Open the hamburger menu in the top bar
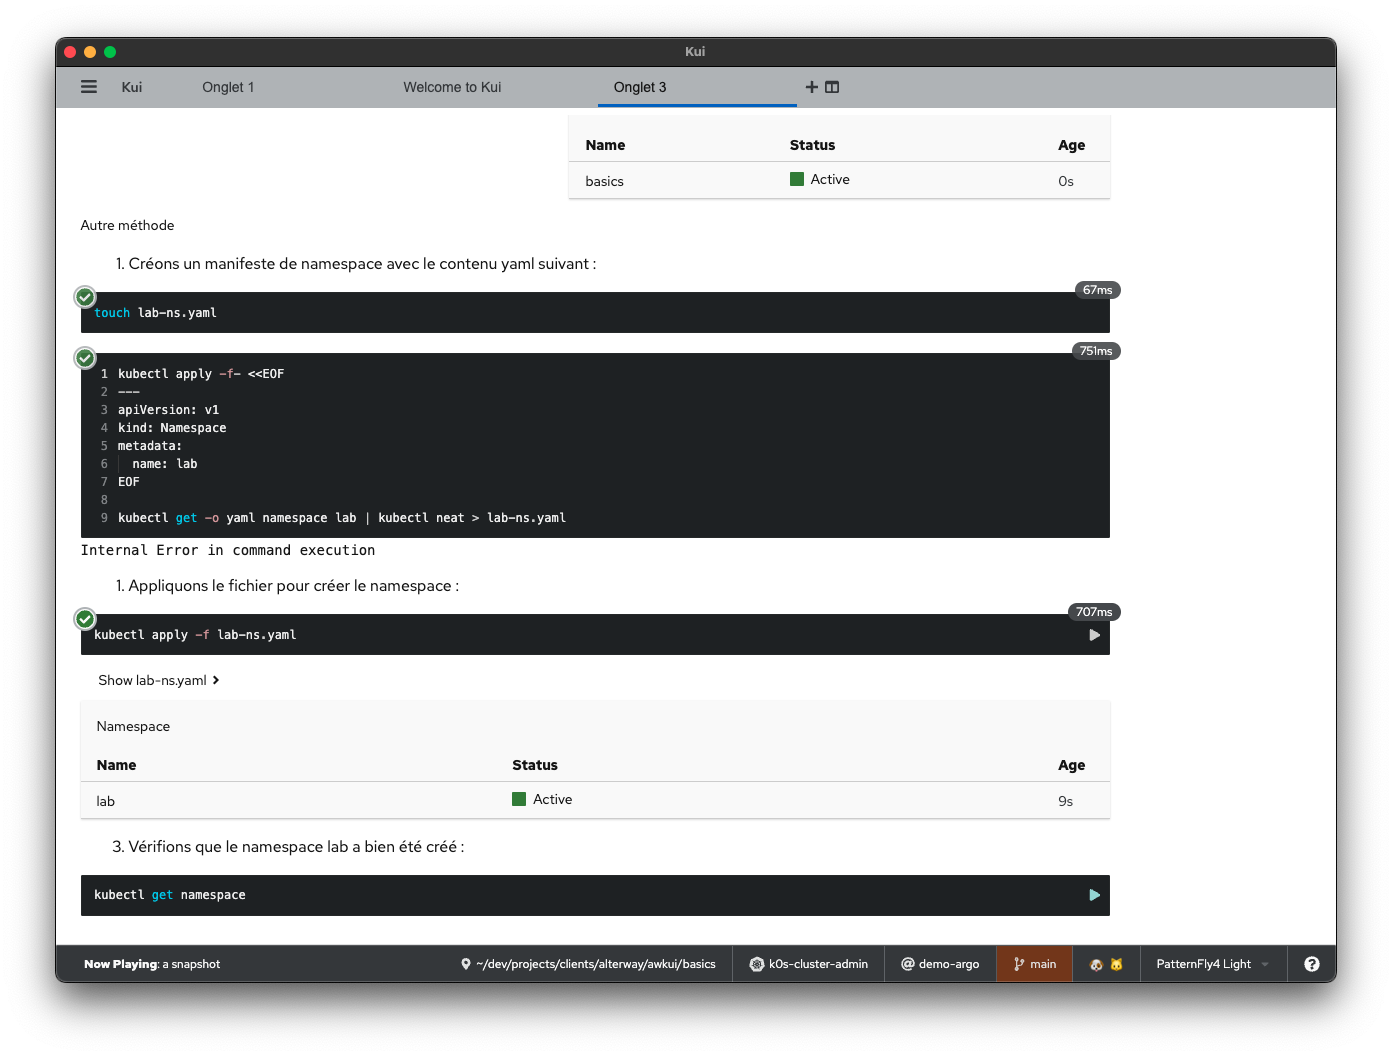The height and width of the screenshot is (1056, 1392). click(x=89, y=87)
